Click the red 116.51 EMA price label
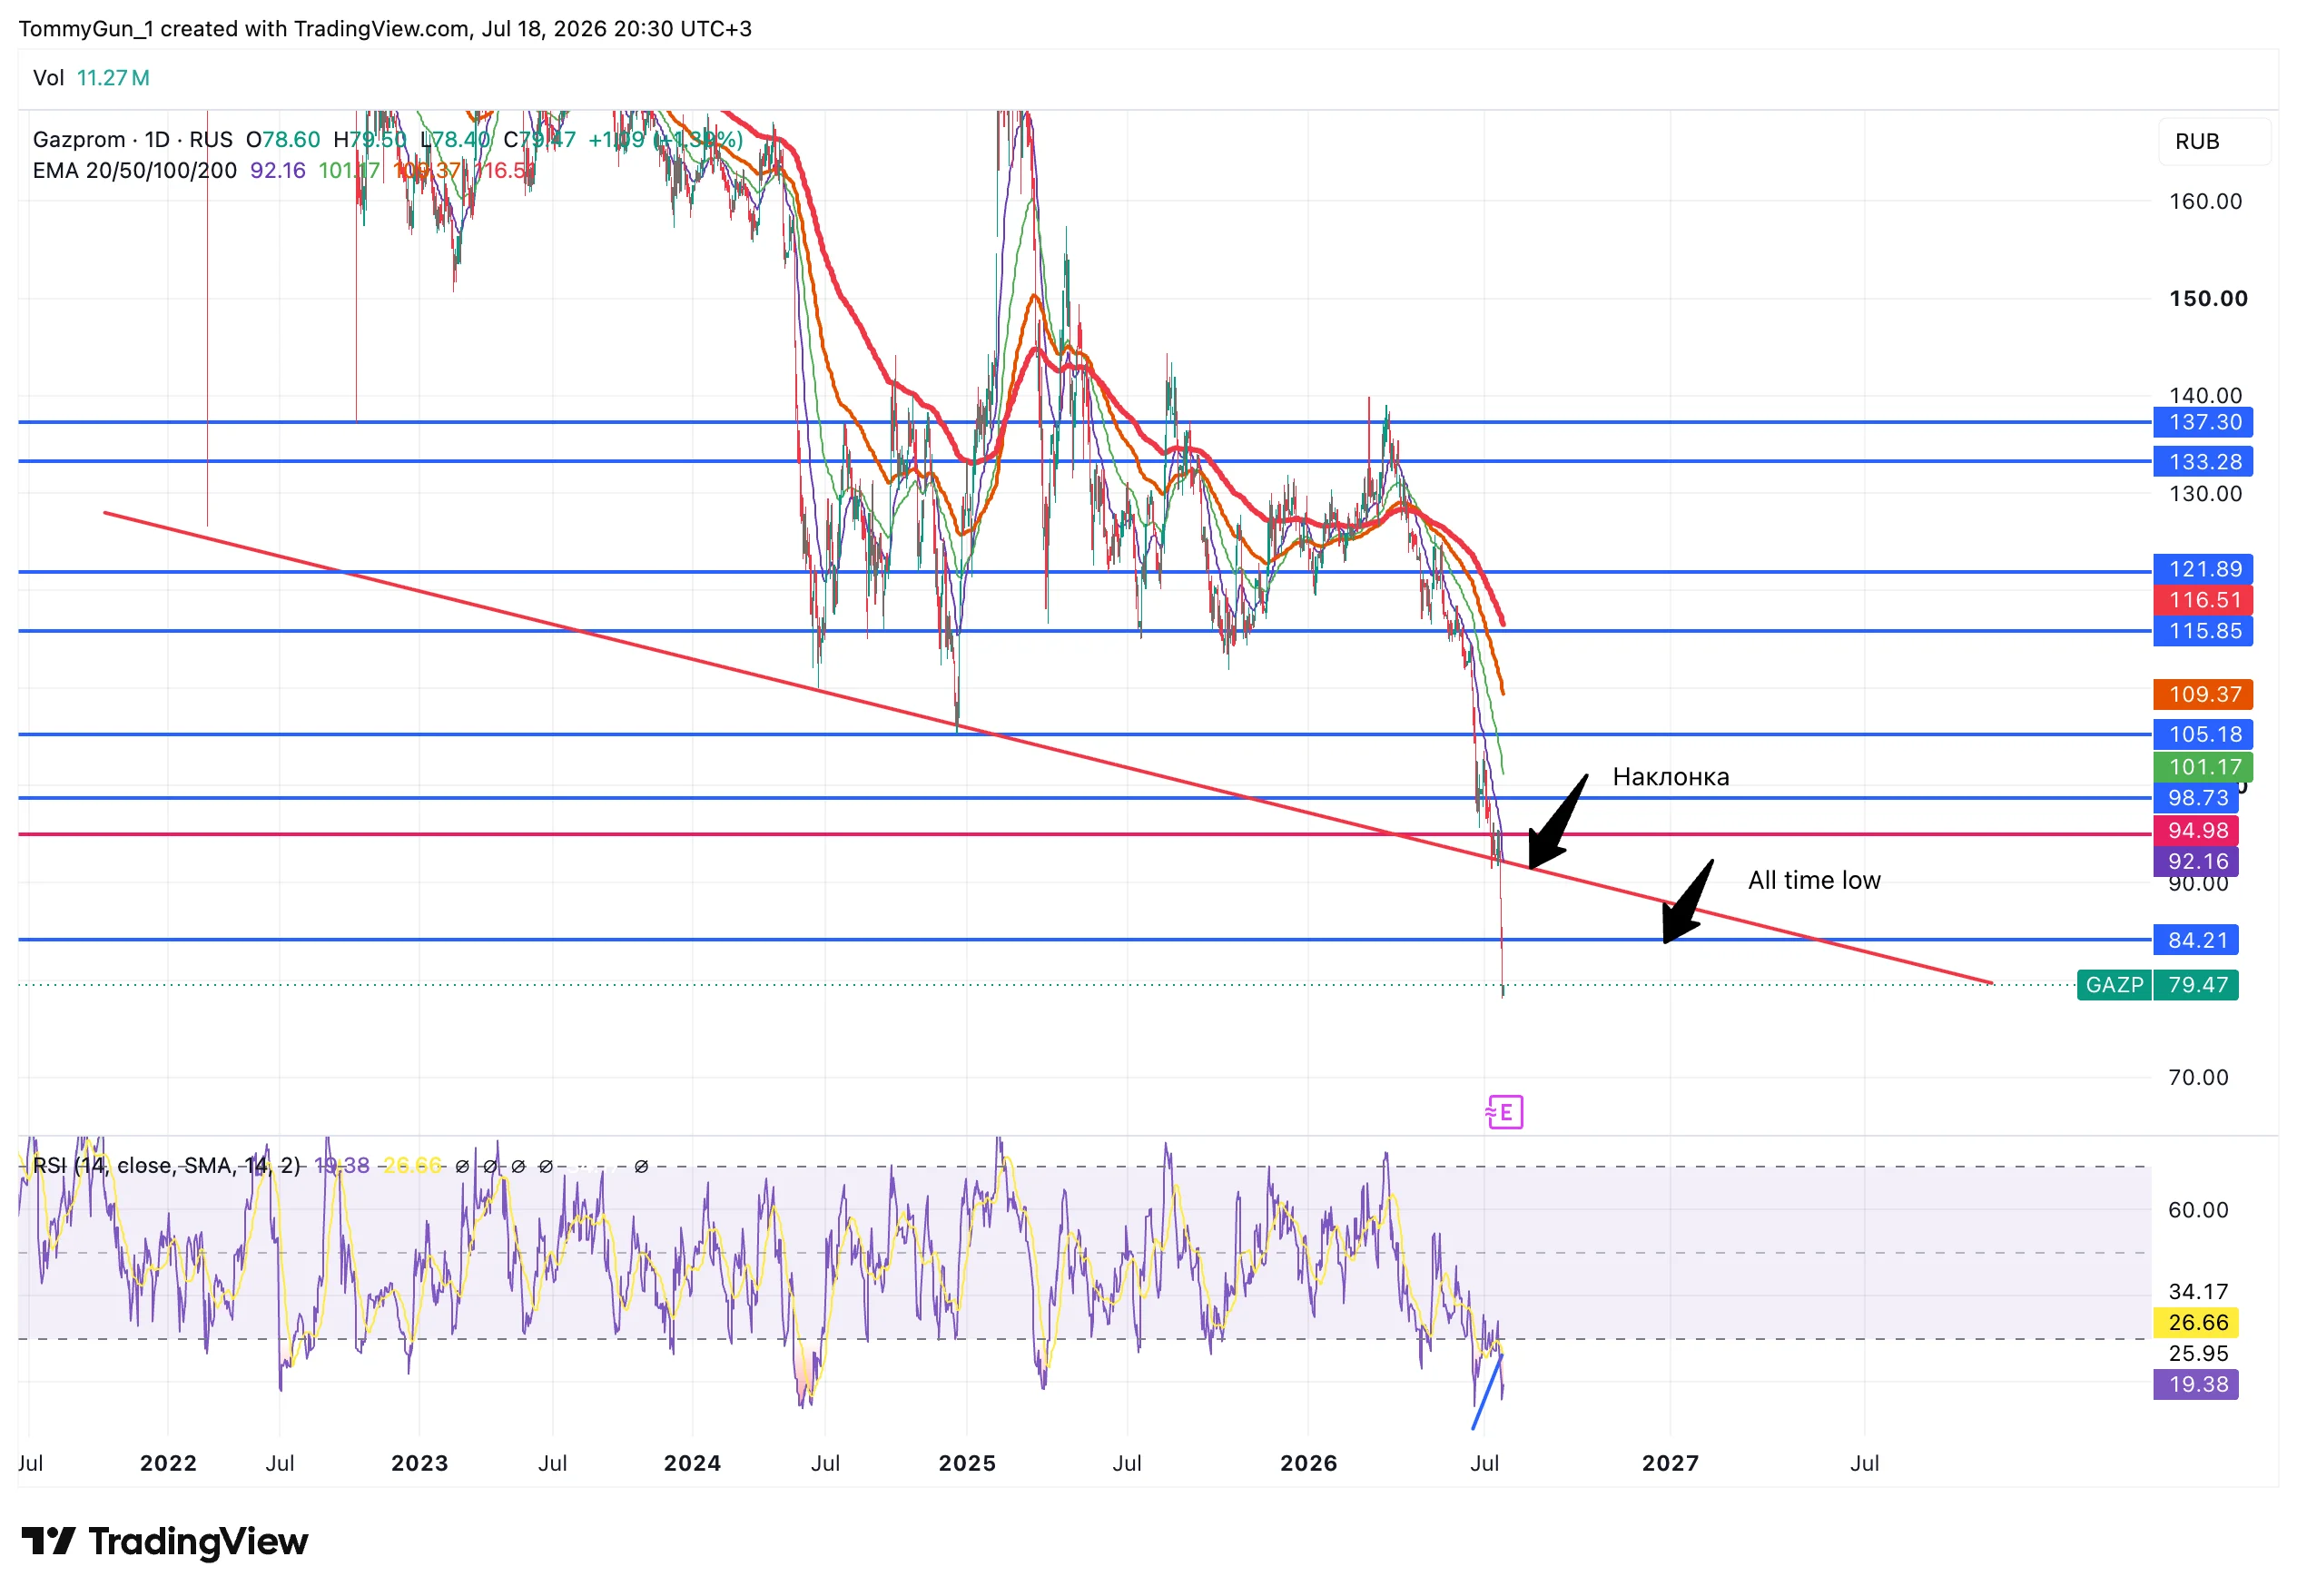This screenshot has width=2297, height=1596. click(x=2202, y=600)
